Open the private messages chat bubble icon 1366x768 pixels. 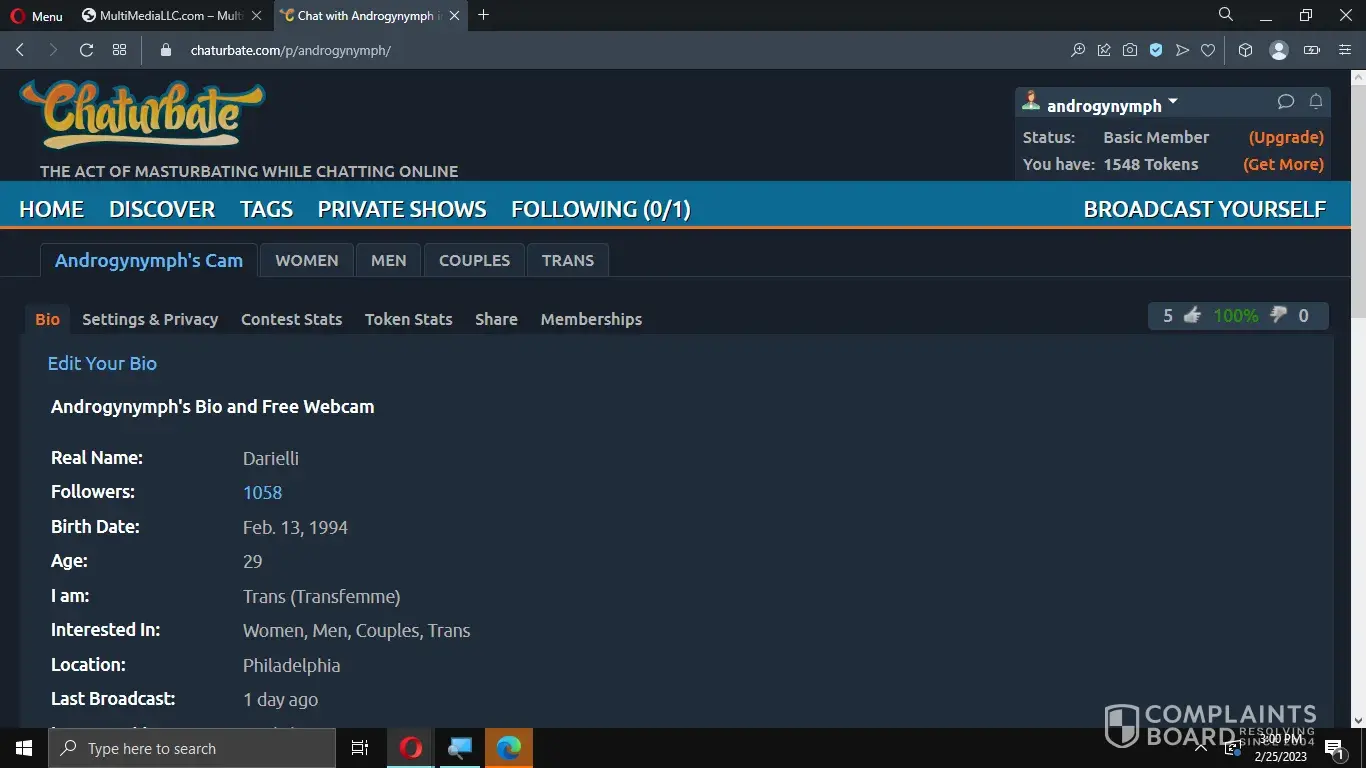[x=1286, y=102]
